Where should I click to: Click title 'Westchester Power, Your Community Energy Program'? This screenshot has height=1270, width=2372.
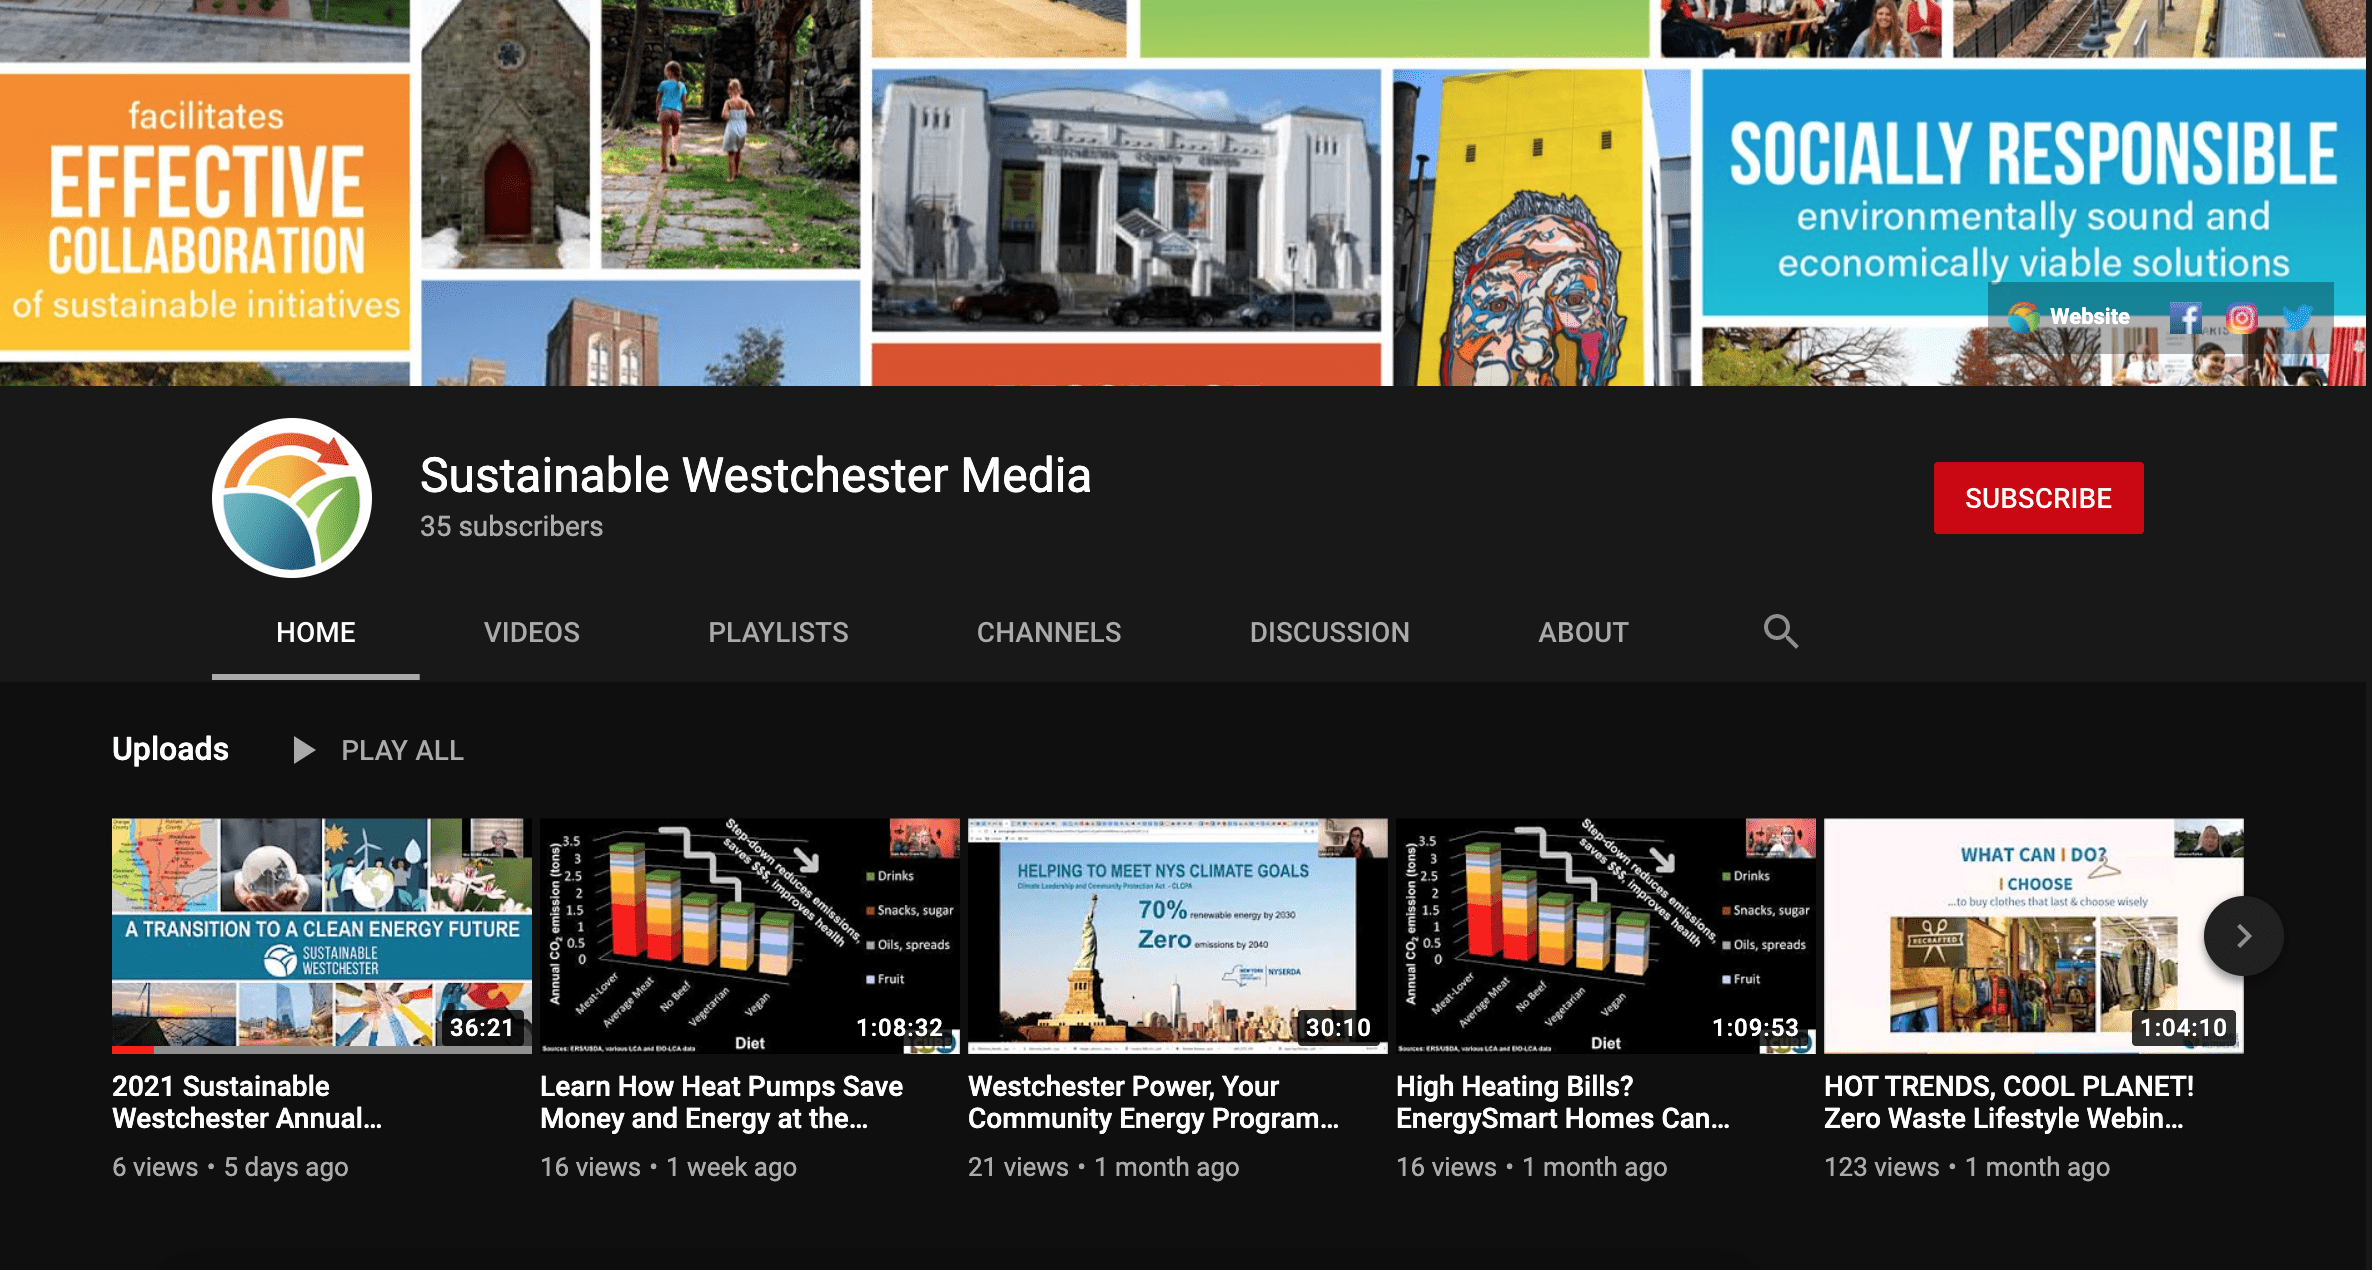(x=1154, y=1102)
